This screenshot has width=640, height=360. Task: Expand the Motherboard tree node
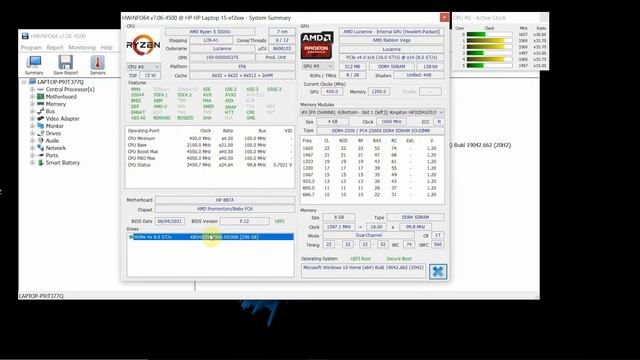point(32,97)
